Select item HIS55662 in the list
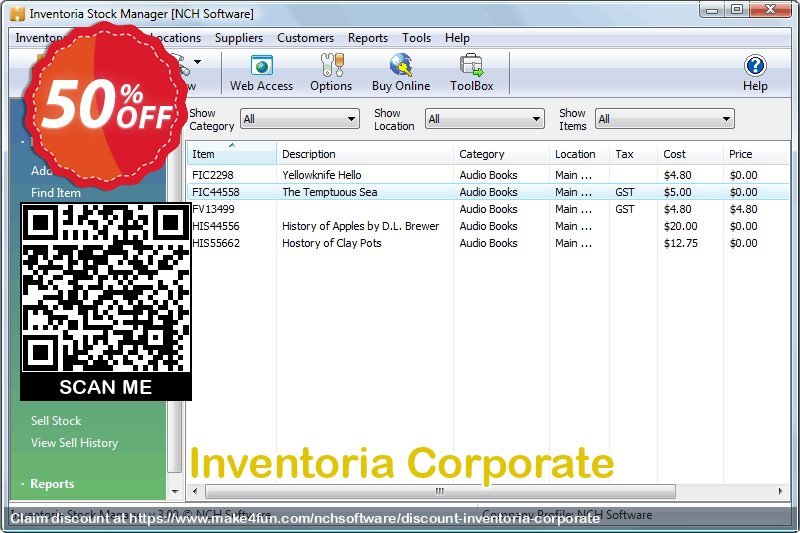Viewport: 800px width, 533px height. [x=488, y=243]
